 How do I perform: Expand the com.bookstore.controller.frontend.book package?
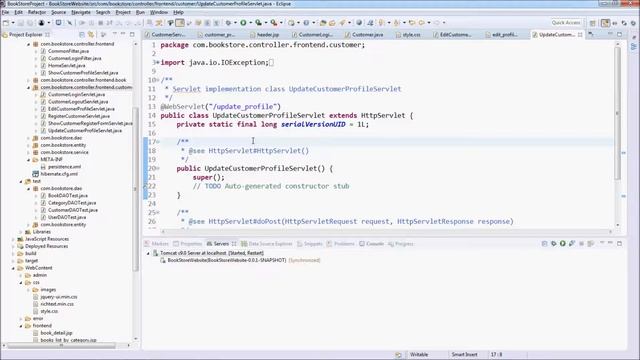pyautogui.click(x=29, y=80)
